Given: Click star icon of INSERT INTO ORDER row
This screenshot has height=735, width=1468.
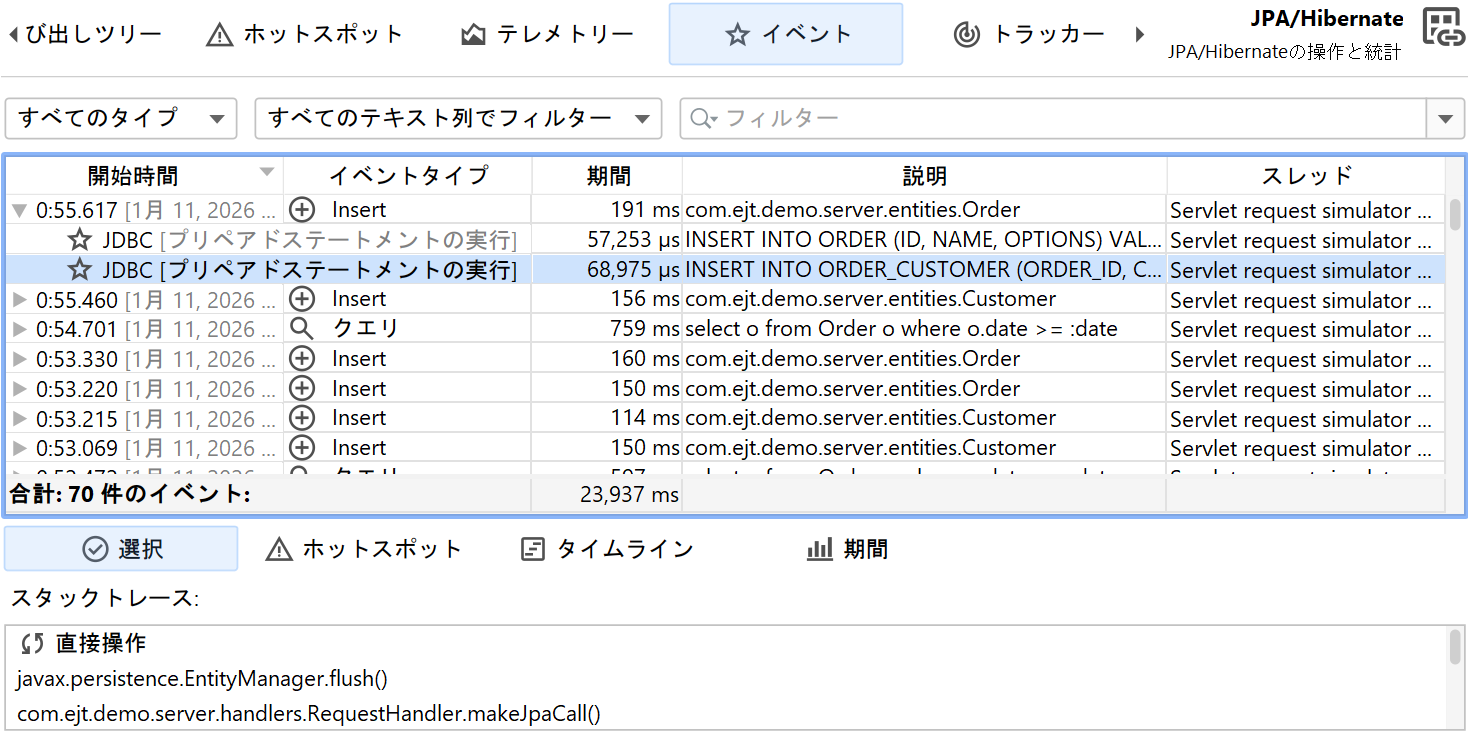Looking at the screenshot, I should [80, 240].
